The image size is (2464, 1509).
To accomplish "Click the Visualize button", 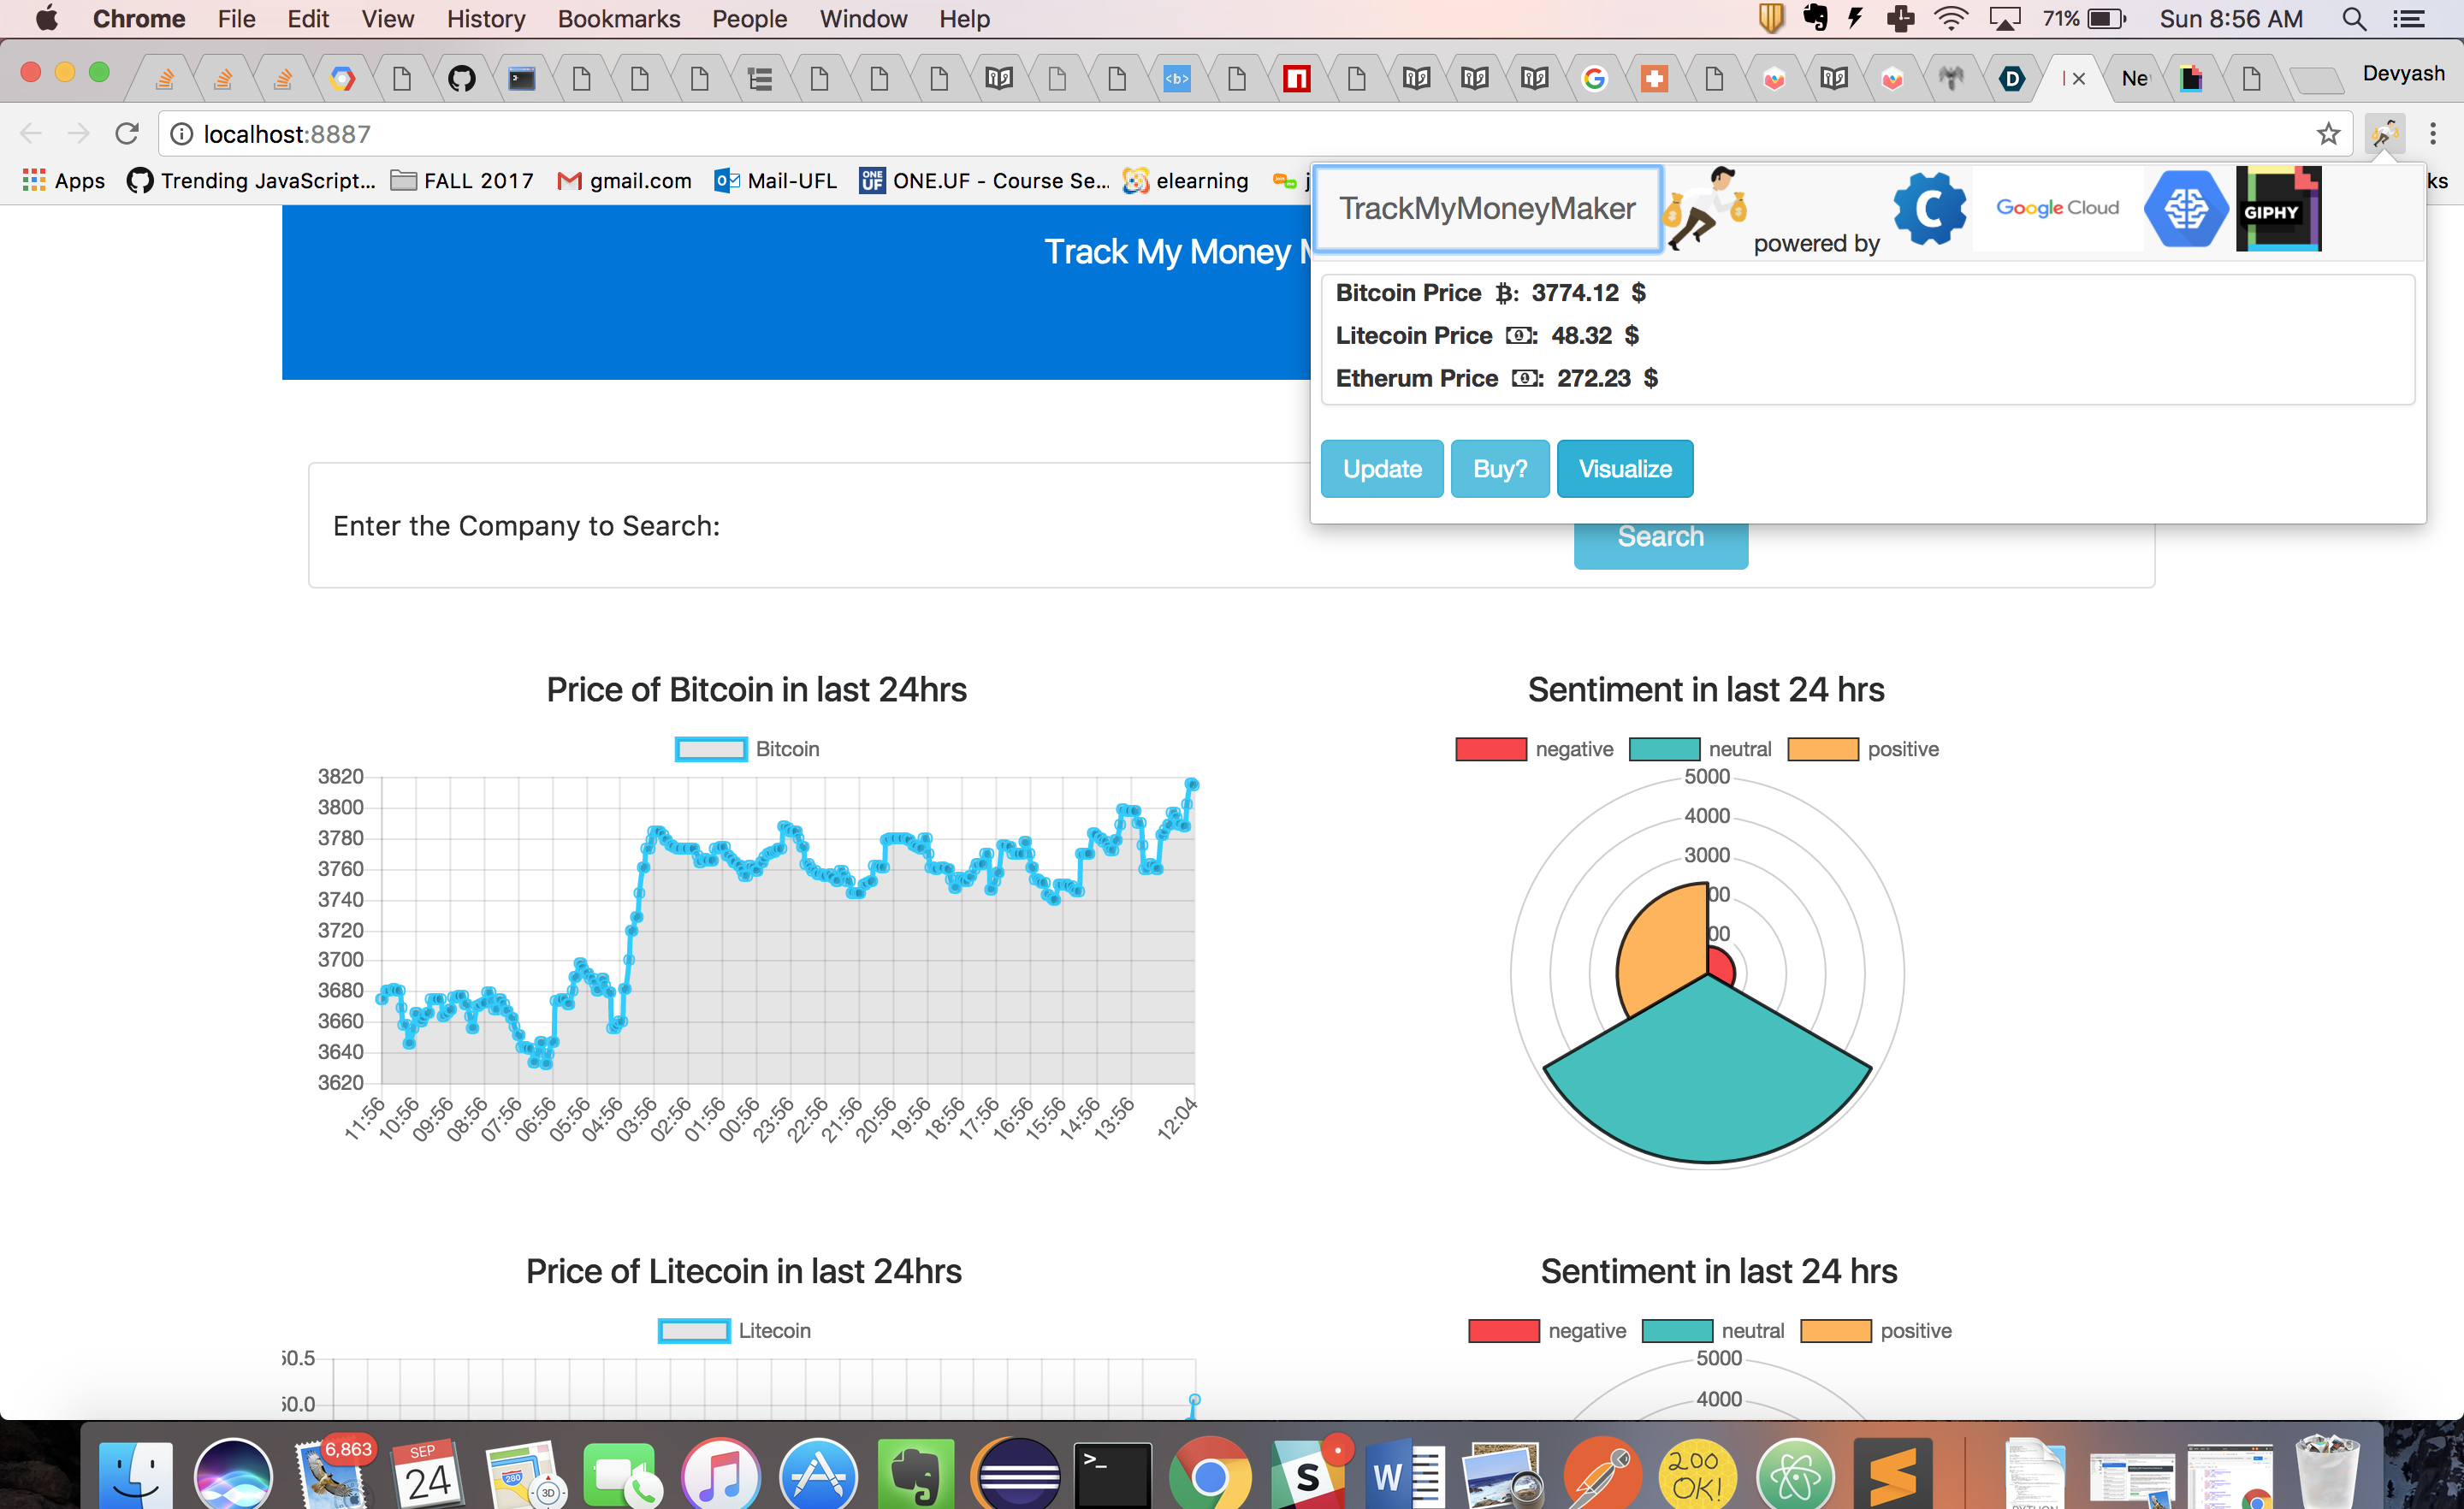I will pos(1624,469).
